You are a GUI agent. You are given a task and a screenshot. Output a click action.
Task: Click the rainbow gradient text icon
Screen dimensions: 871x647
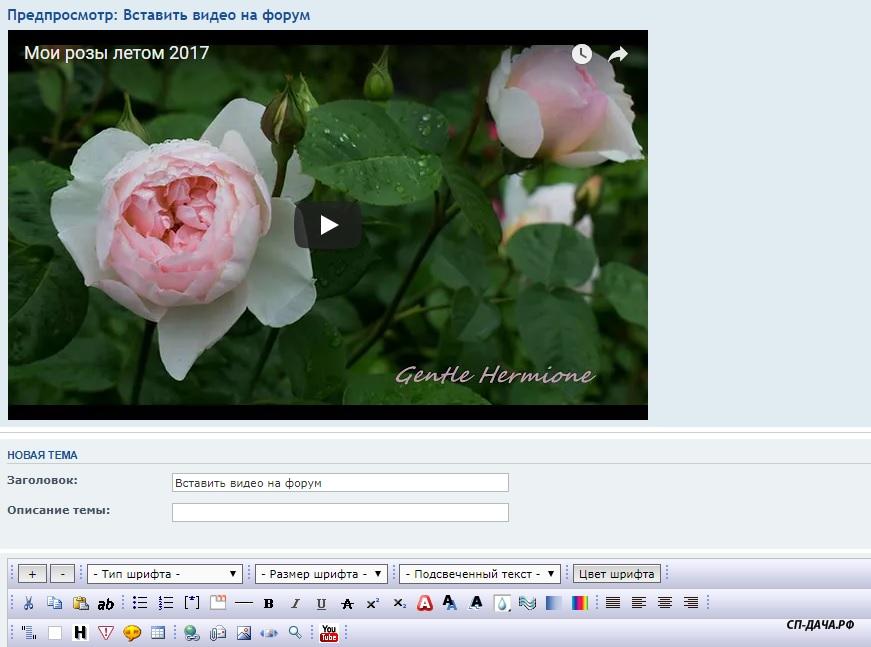[580, 603]
